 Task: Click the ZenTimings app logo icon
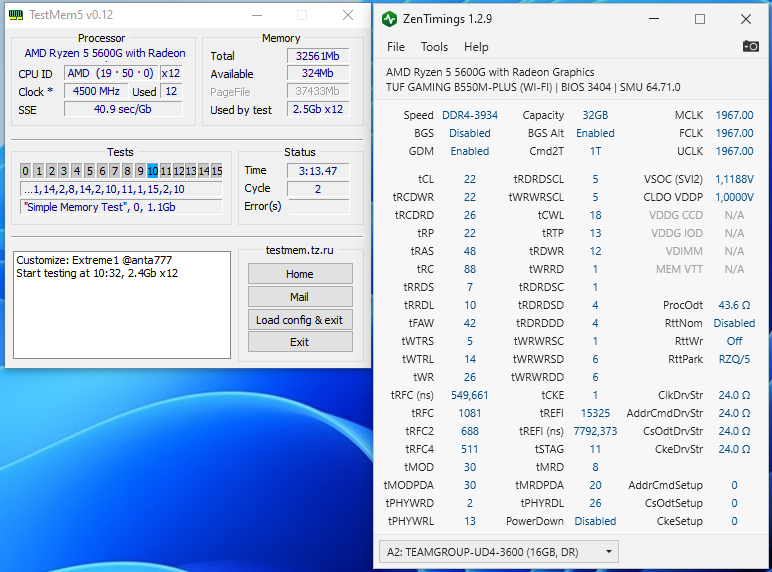pyautogui.click(x=389, y=19)
